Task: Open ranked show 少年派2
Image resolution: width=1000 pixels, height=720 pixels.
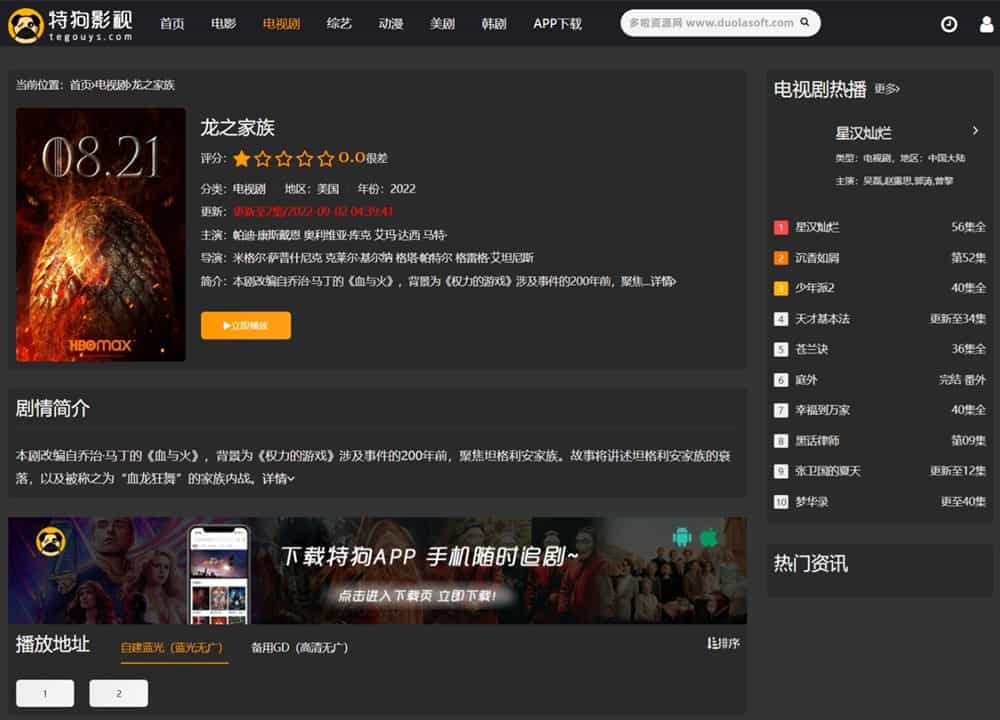Action: [x=814, y=288]
